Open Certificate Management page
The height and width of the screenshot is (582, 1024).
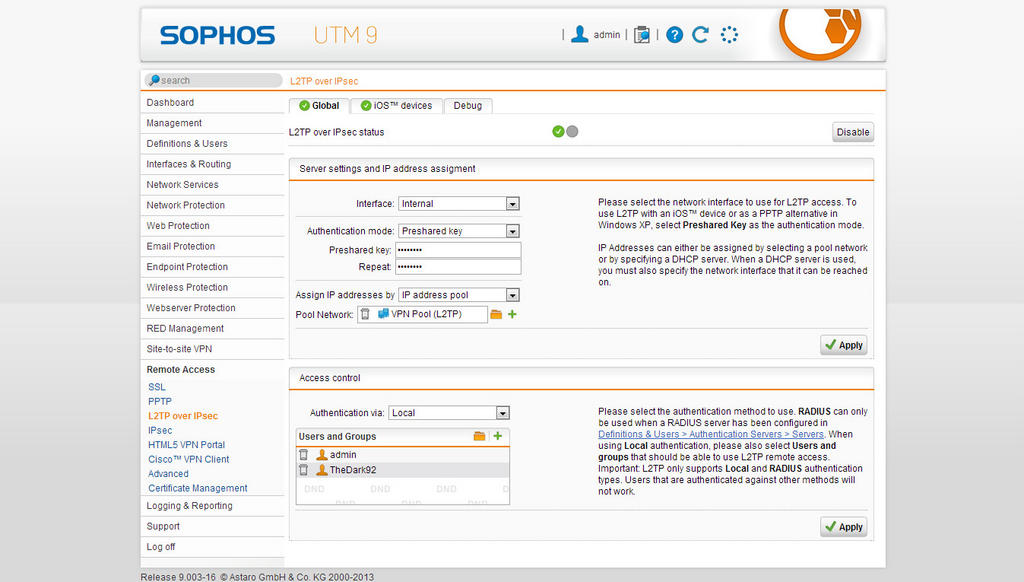point(197,489)
